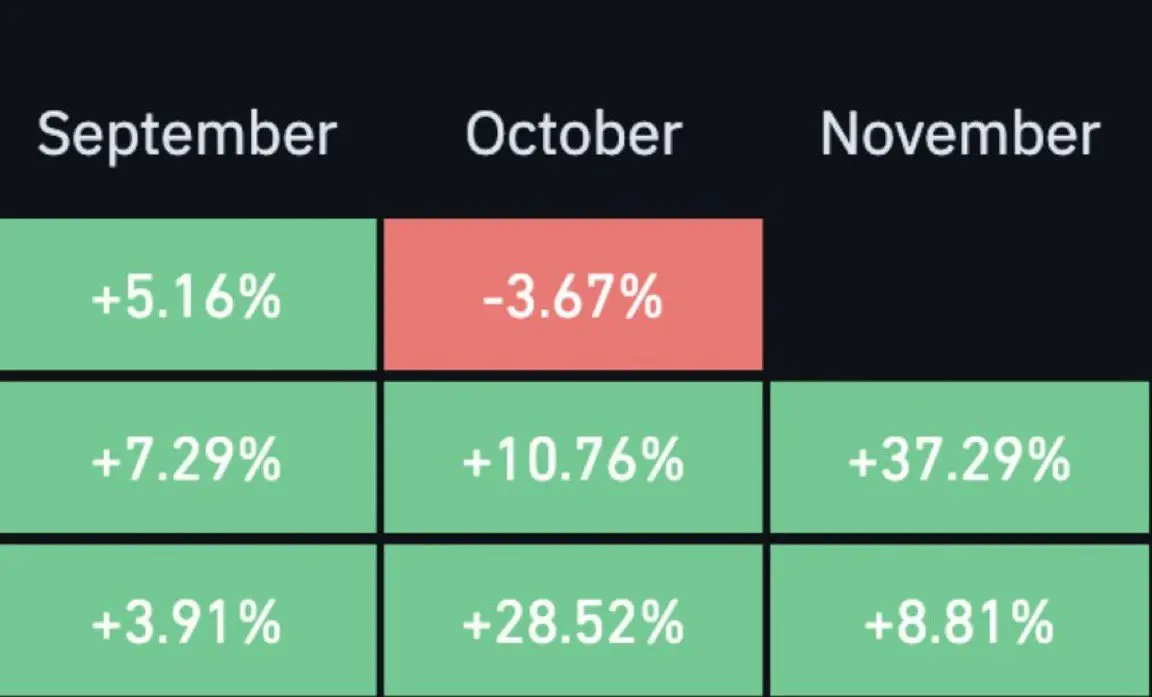The height and width of the screenshot is (697, 1152).
Task: Open the +37.29% November cell
Action: tap(960, 459)
